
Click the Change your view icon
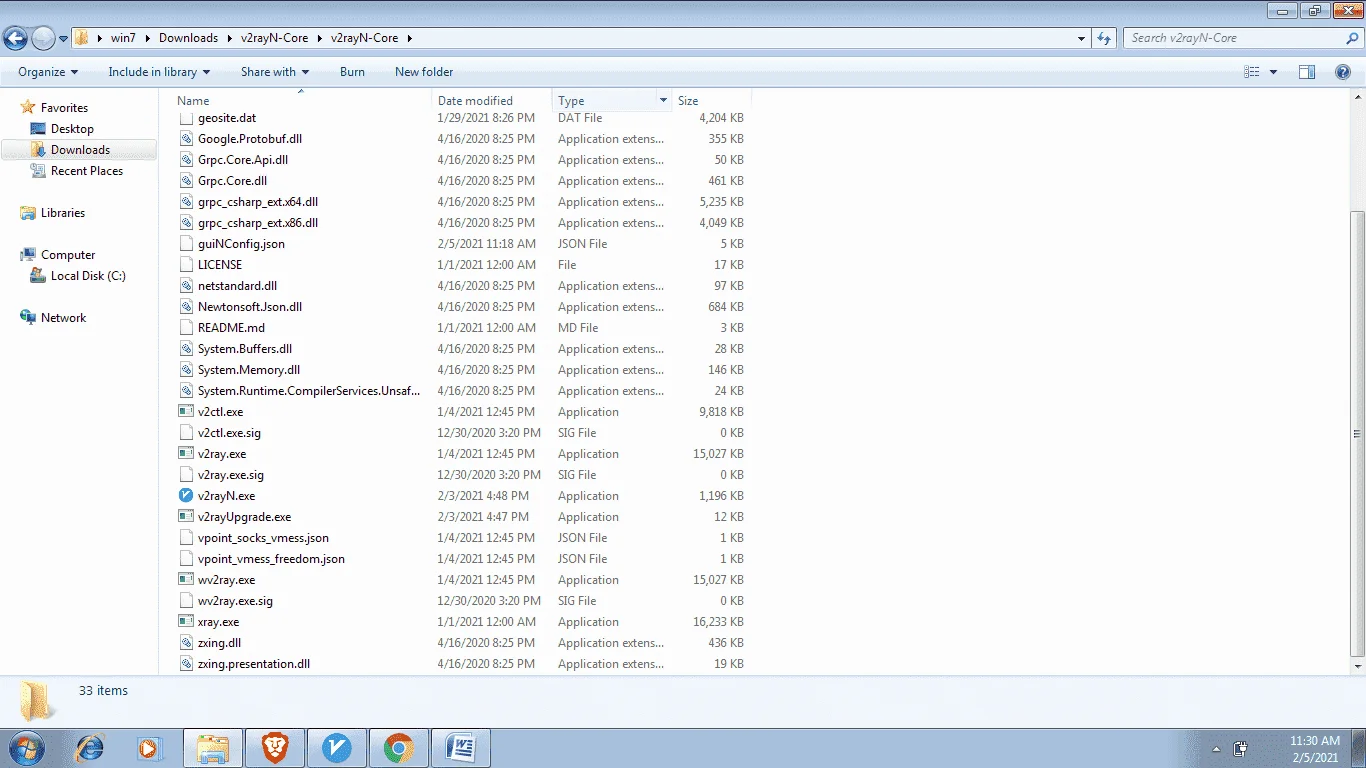1252,72
